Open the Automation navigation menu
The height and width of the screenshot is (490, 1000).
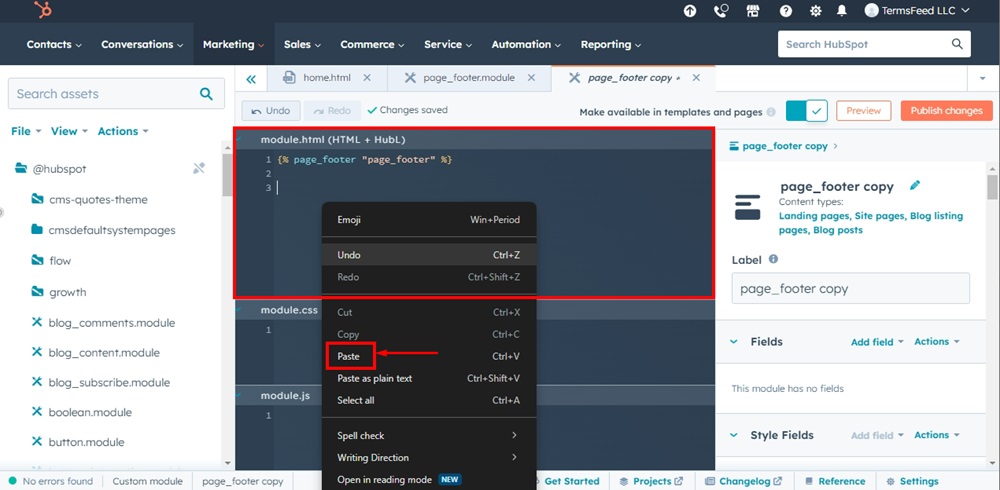526,44
